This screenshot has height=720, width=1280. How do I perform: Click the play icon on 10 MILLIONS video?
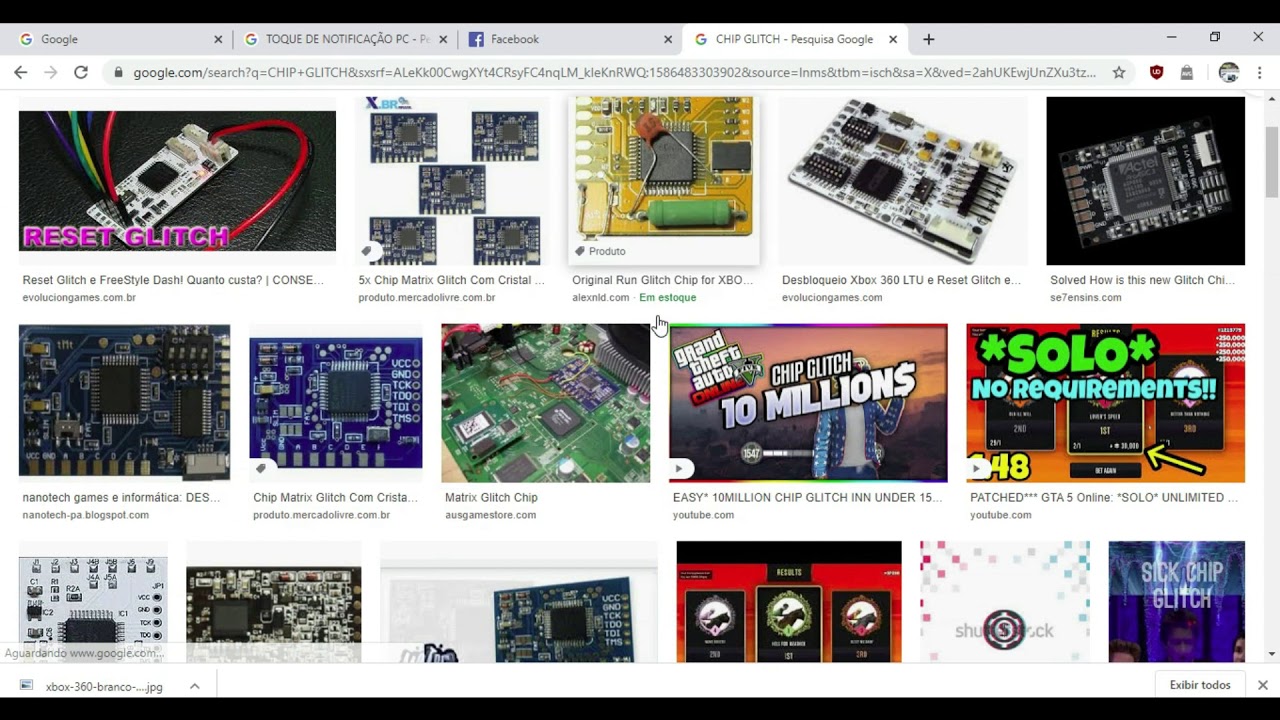(679, 468)
